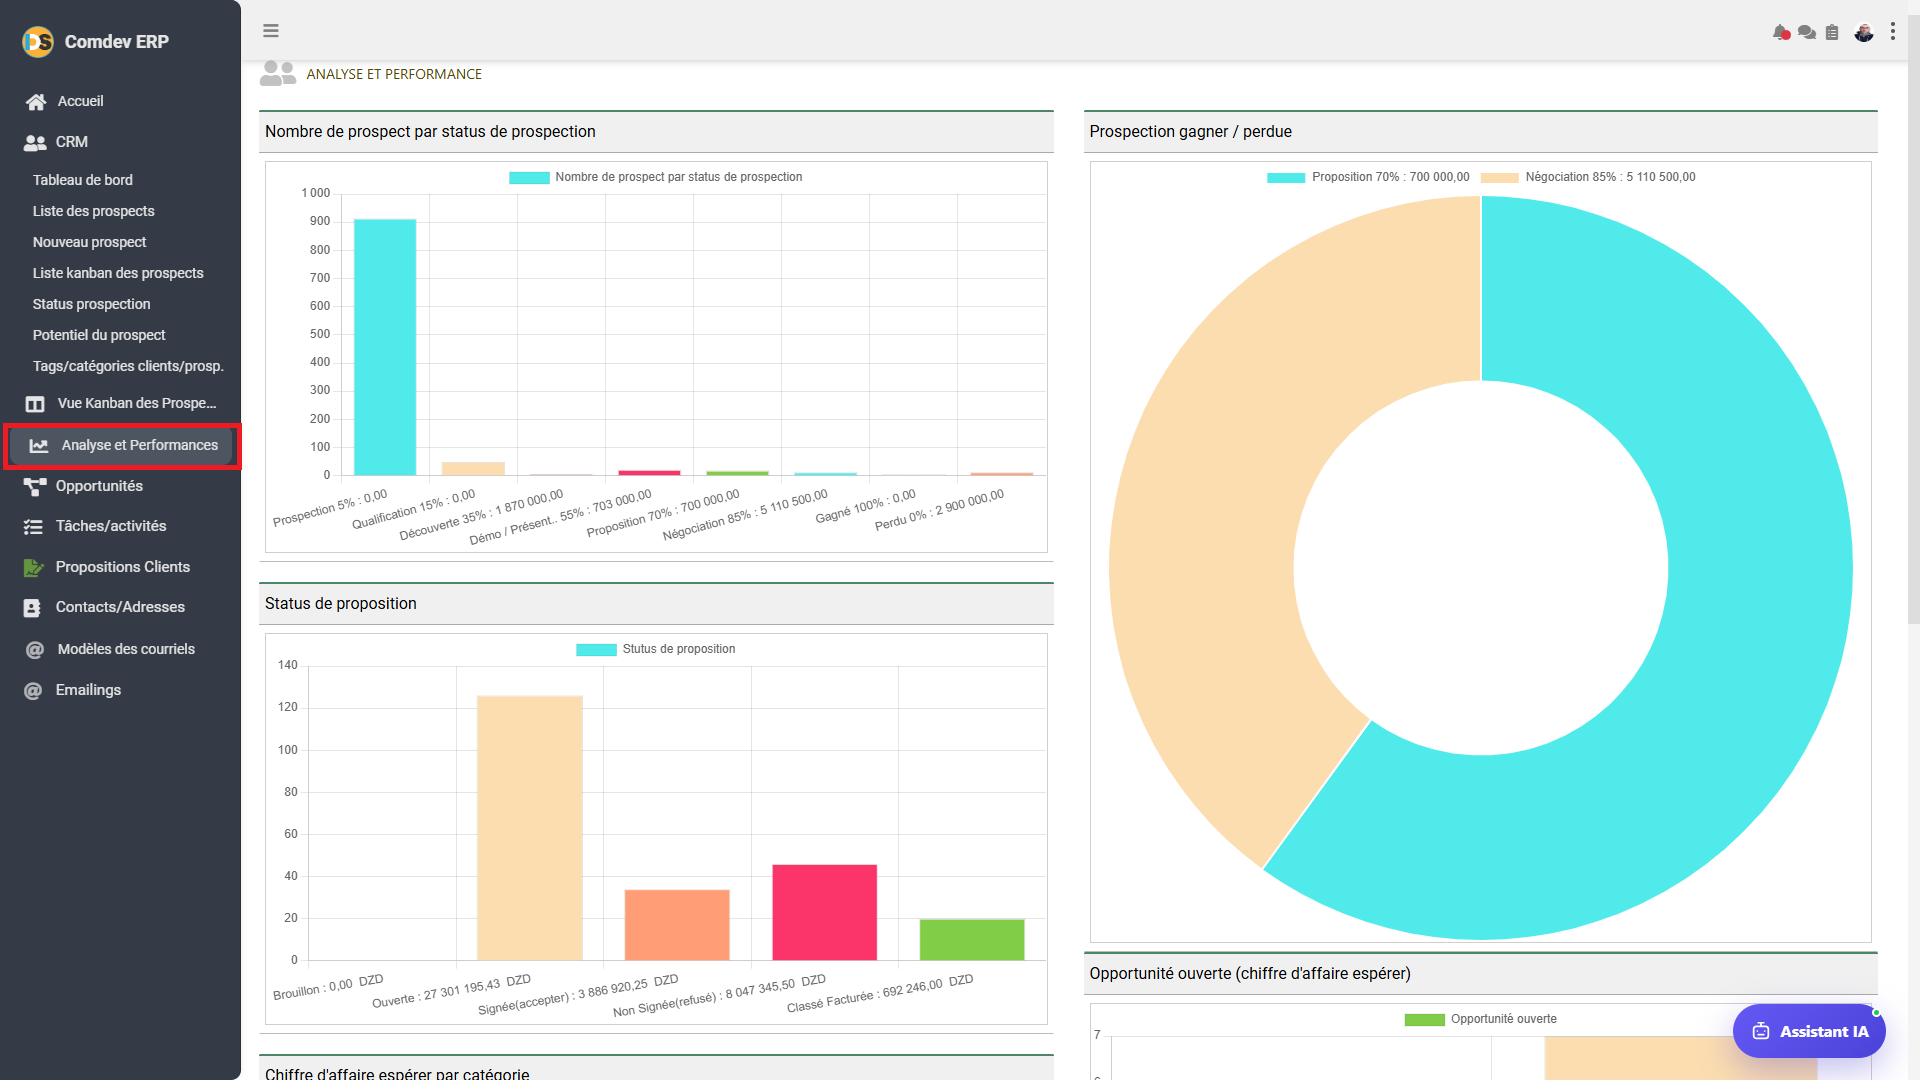Click the Analyse et Performances chart icon
Screen dimensions: 1920x1080
[x=39, y=446]
